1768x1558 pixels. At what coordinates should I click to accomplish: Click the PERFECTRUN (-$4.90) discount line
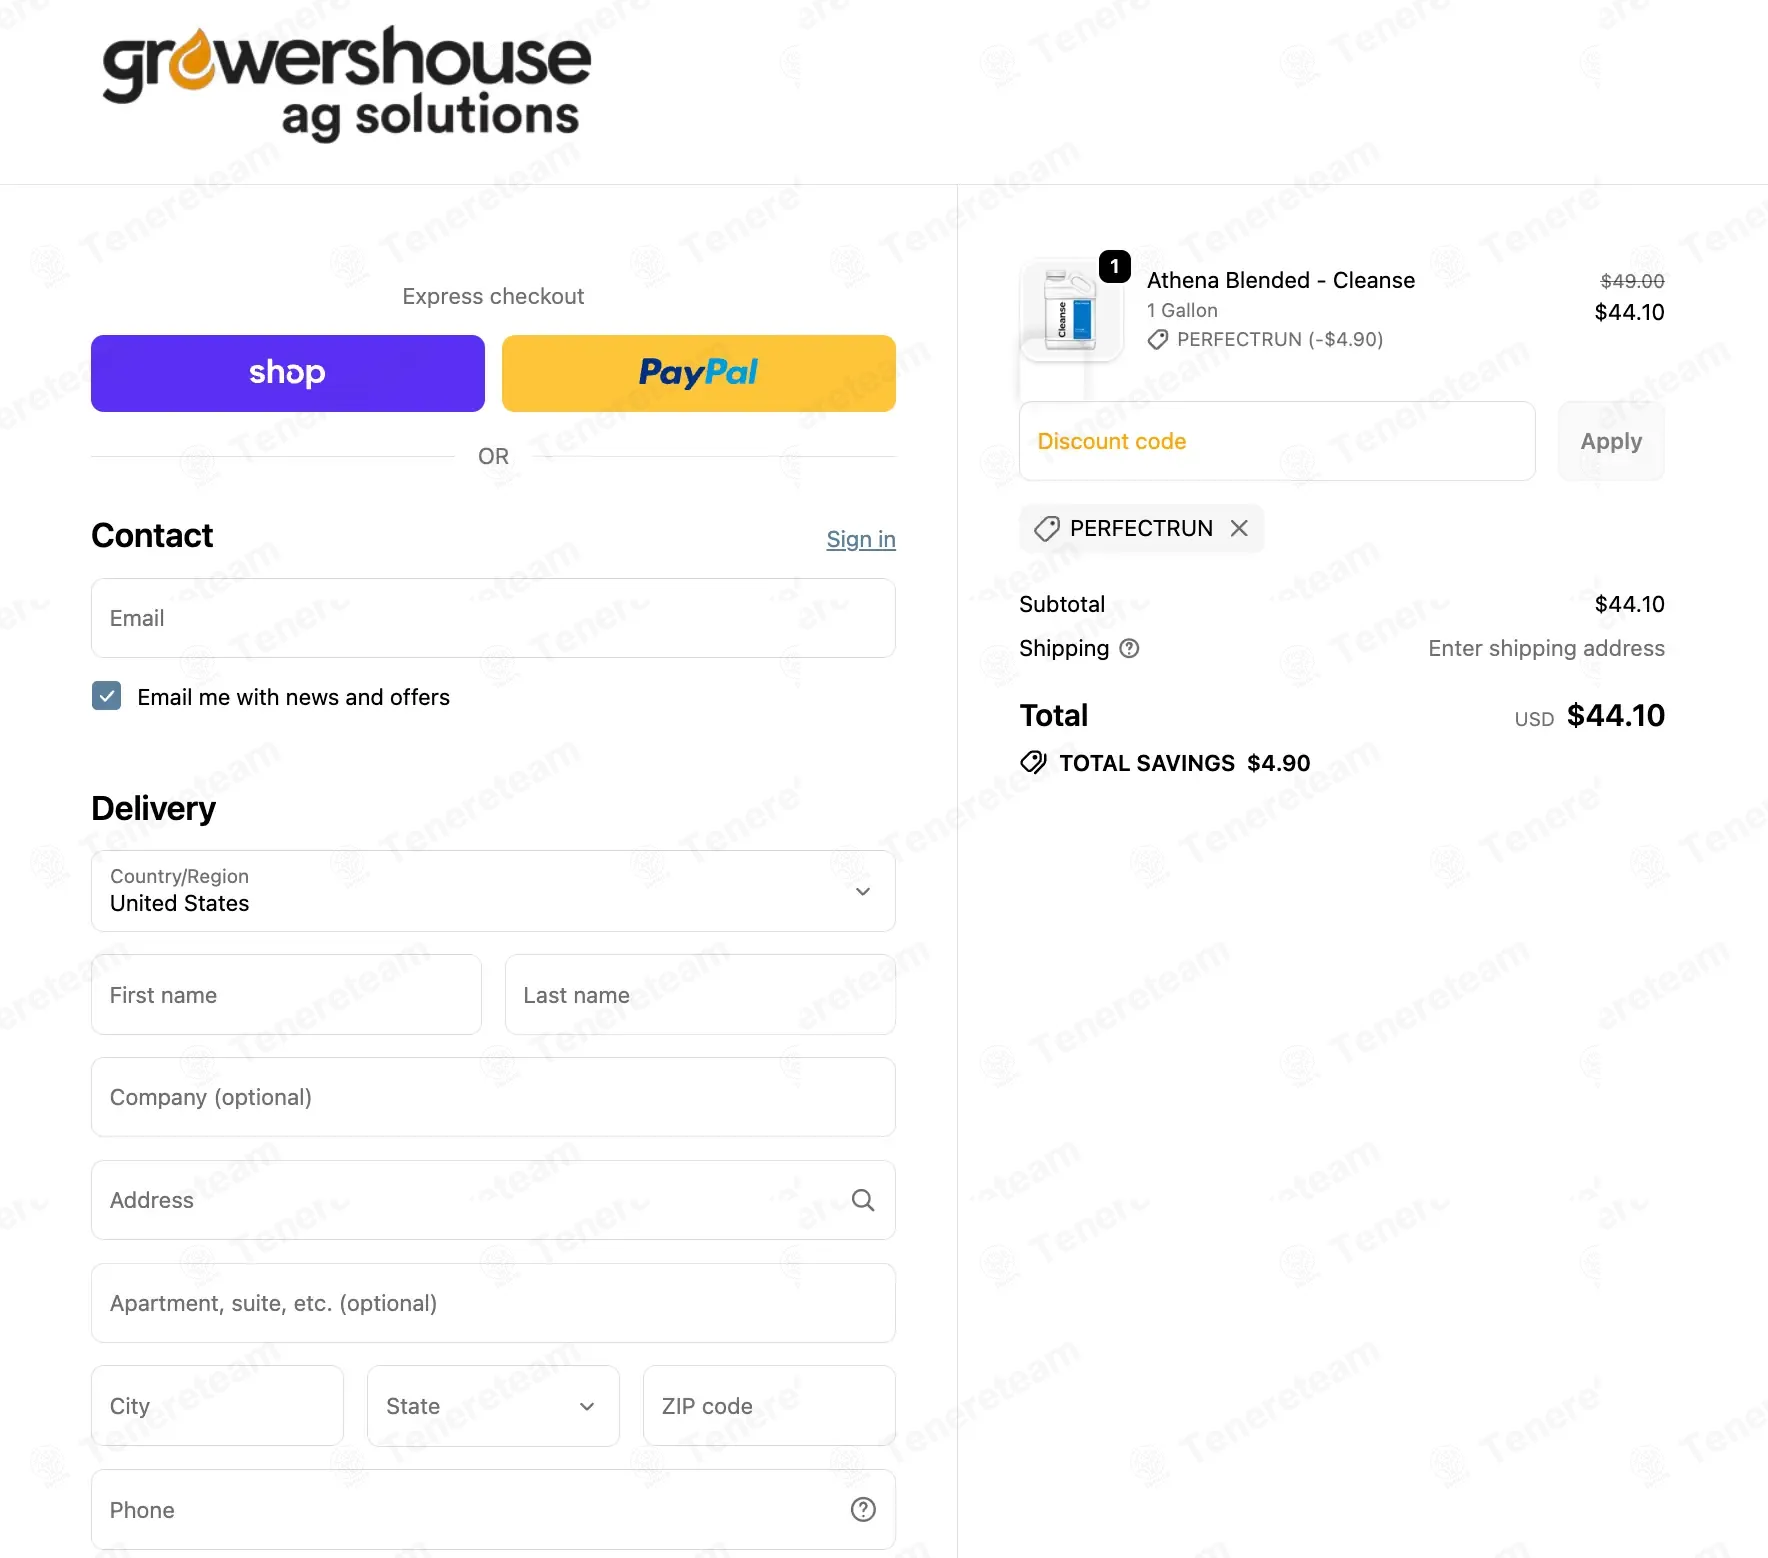pyautogui.click(x=1266, y=339)
